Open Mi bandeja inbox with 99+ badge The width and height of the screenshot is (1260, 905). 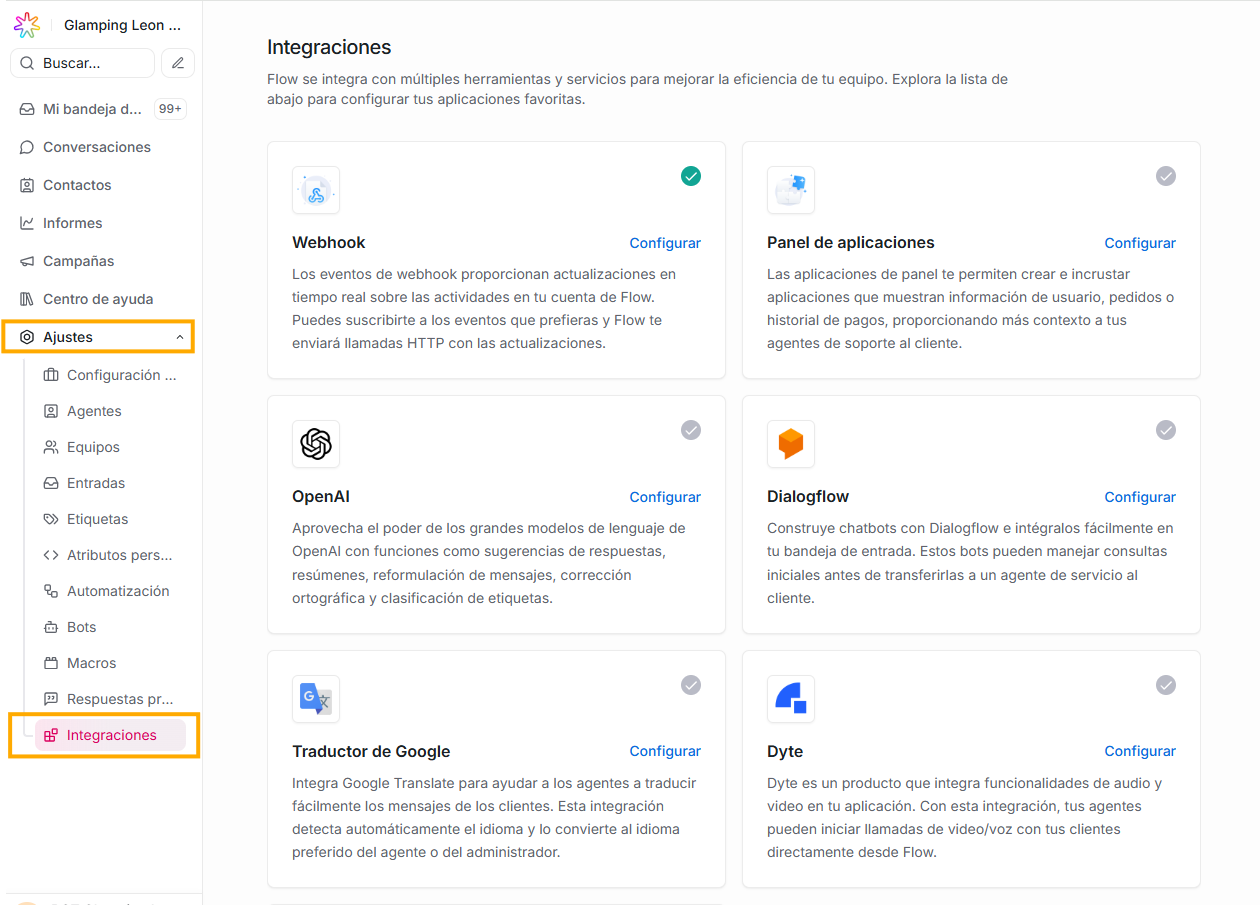coord(93,109)
